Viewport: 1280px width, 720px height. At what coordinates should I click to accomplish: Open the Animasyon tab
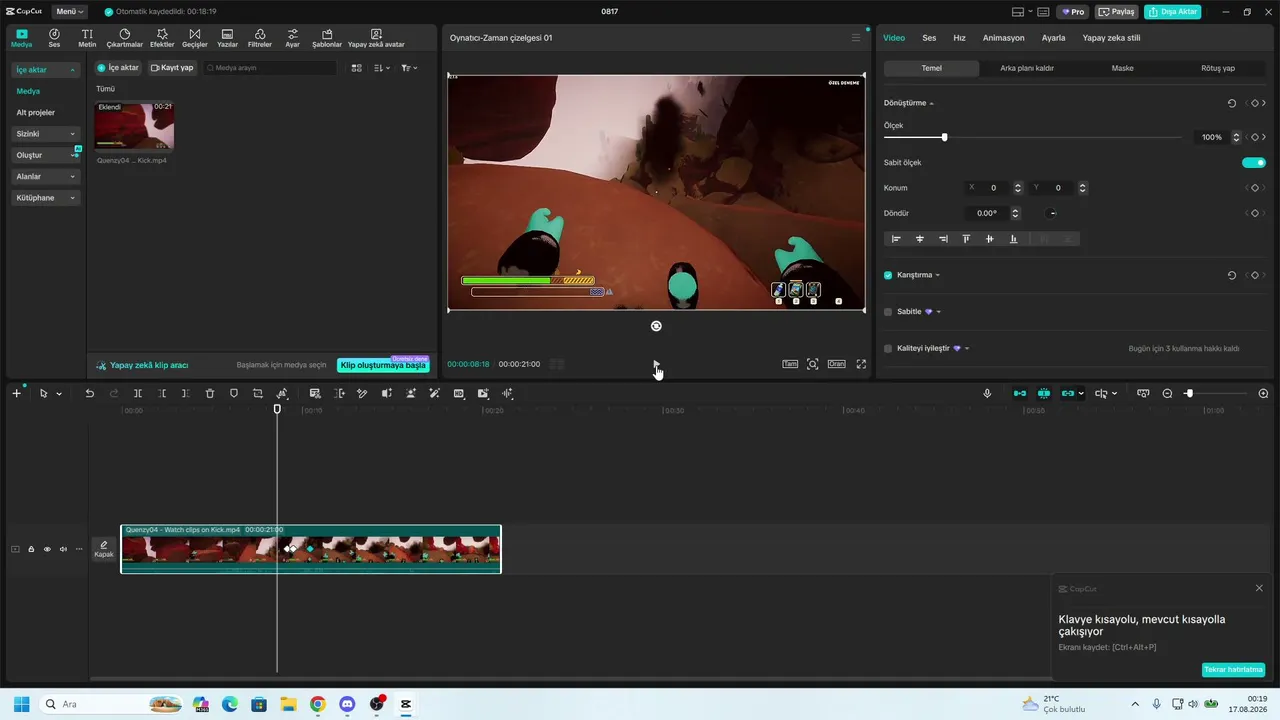tap(1004, 38)
